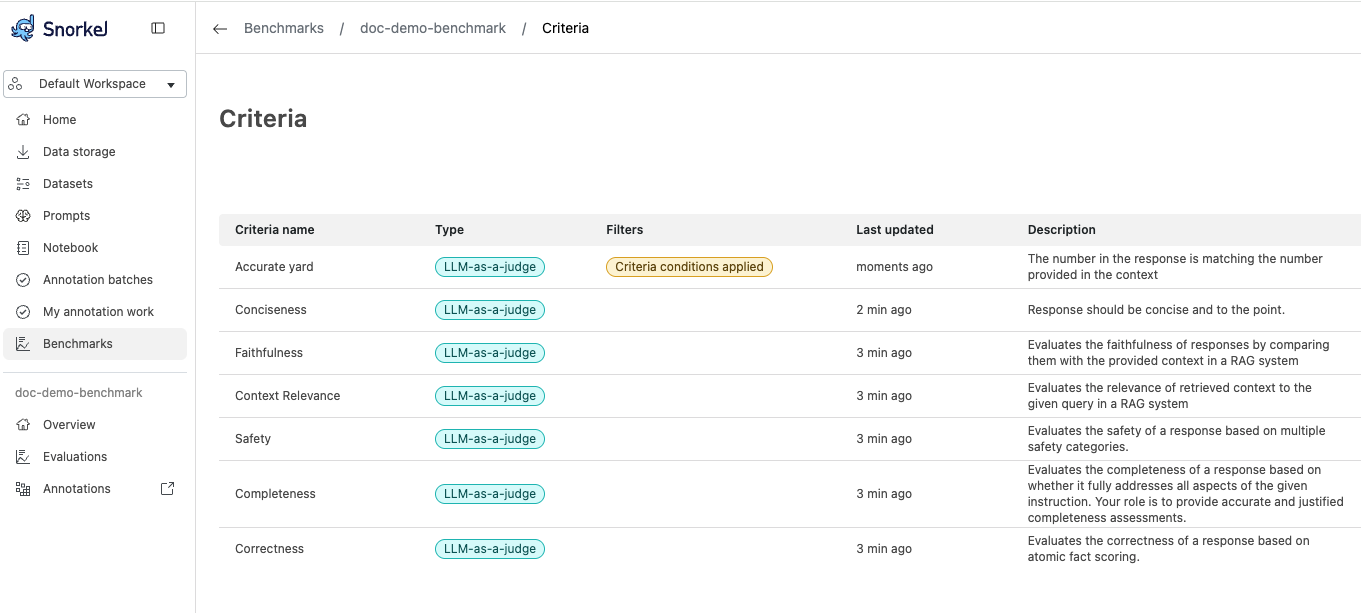Screen dimensions: 1361x613
Task: Click the doc-demo-benchmark breadcrumb link
Action: click(x=433, y=29)
